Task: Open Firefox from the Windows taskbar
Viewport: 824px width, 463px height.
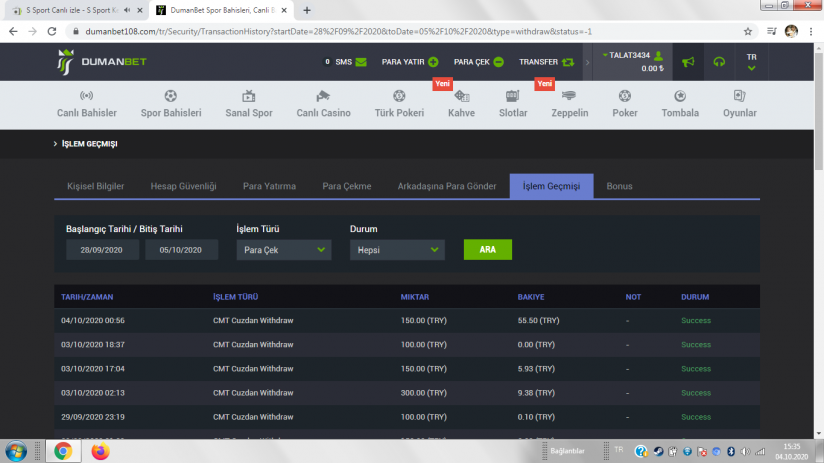Action: pos(100,451)
